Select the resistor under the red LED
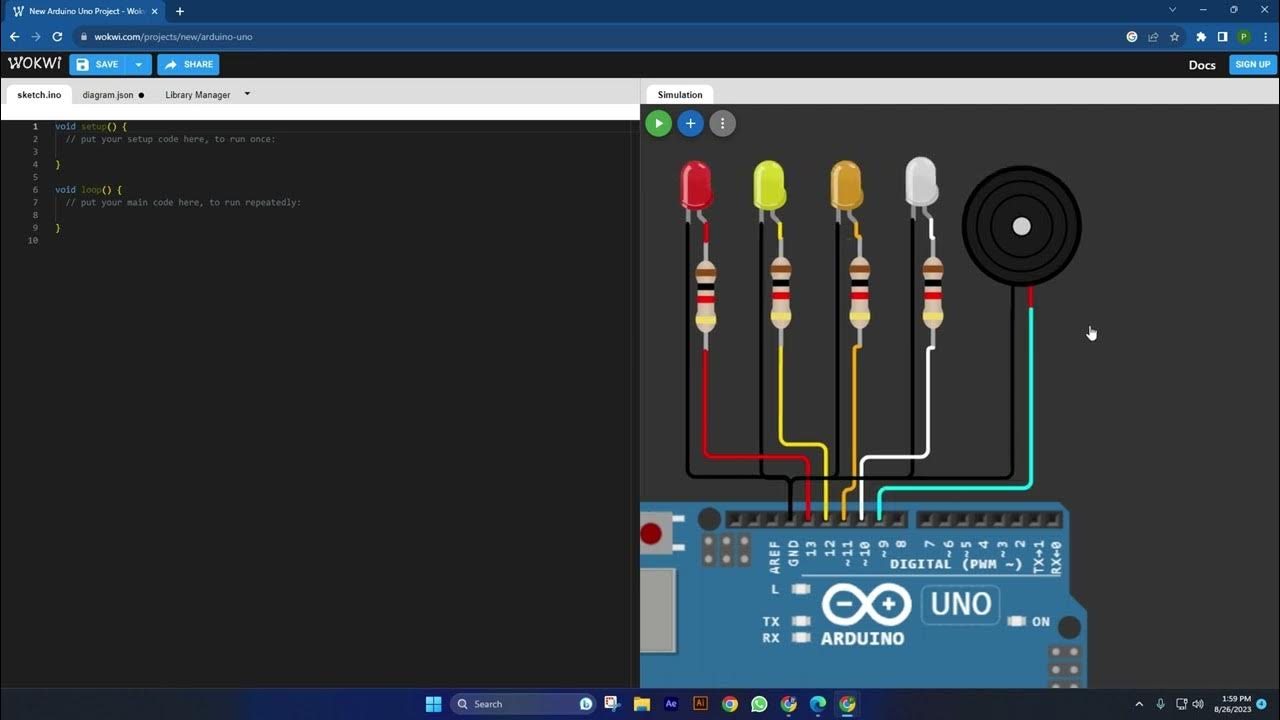This screenshot has height=720, width=1280. pyautogui.click(x=706, y=296)
